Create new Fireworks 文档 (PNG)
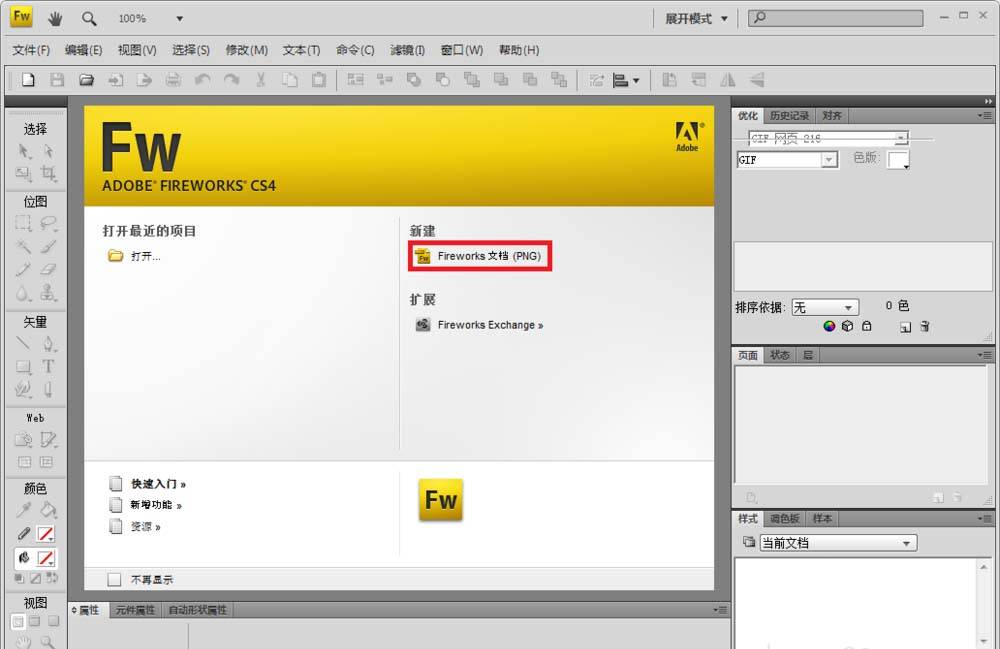The height and width of the screenshot is (649, 1000). click(x=480, y=257)
